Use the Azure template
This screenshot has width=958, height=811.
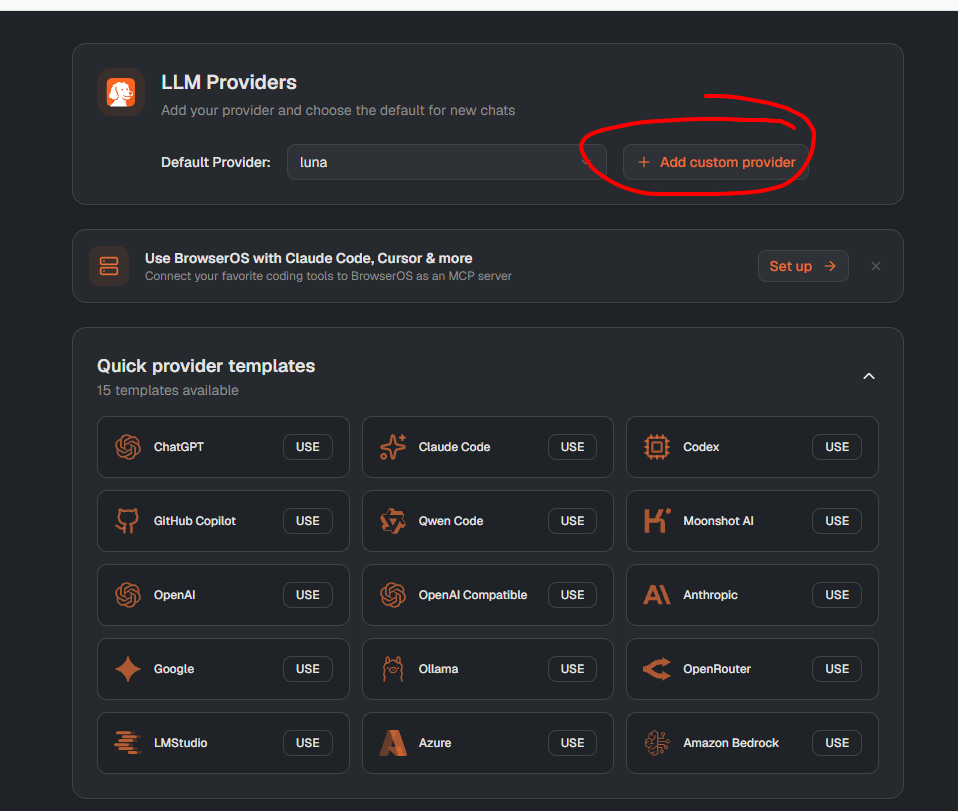click(572, 743)
